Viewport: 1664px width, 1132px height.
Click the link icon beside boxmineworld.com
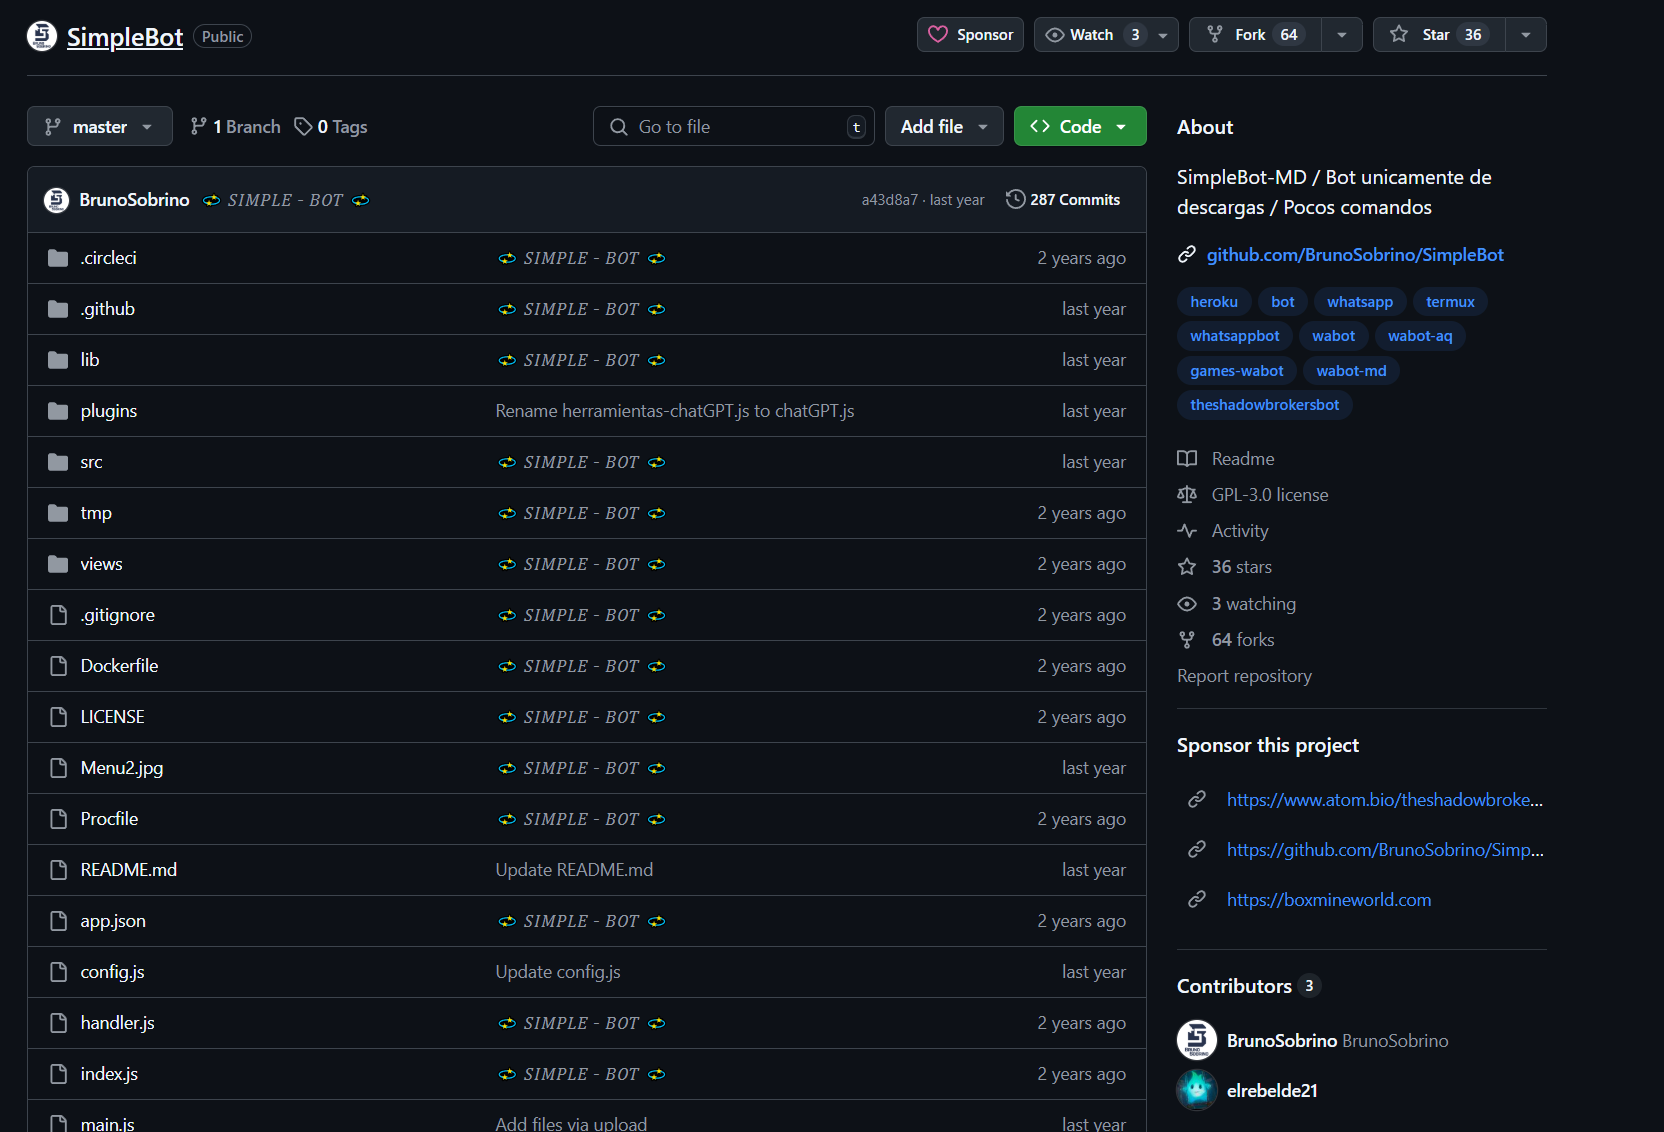point(1197,900)
